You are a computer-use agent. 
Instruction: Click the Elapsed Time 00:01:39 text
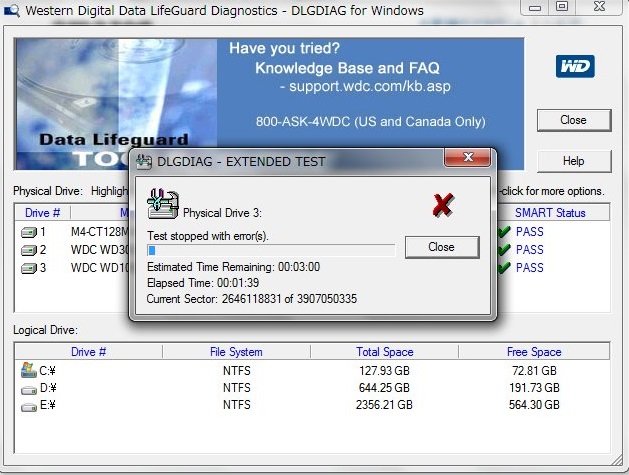(203, 283)
